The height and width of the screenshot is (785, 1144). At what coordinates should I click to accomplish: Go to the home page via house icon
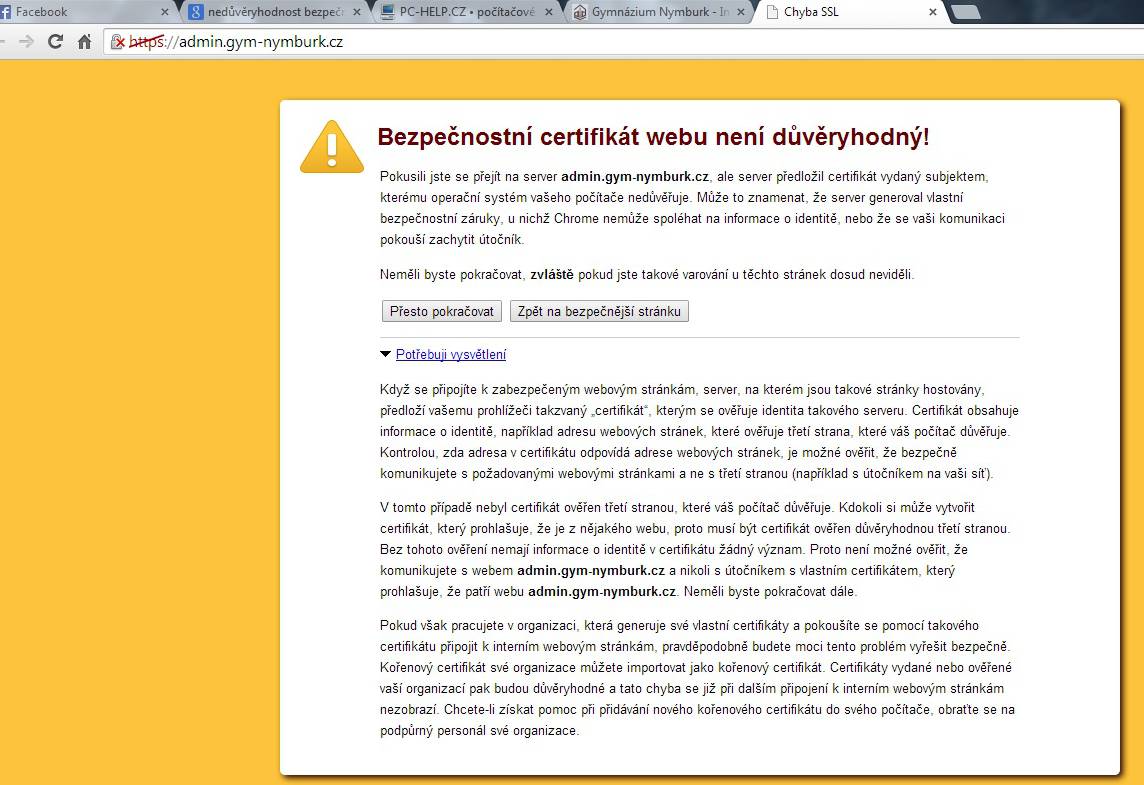pos(85,42)
